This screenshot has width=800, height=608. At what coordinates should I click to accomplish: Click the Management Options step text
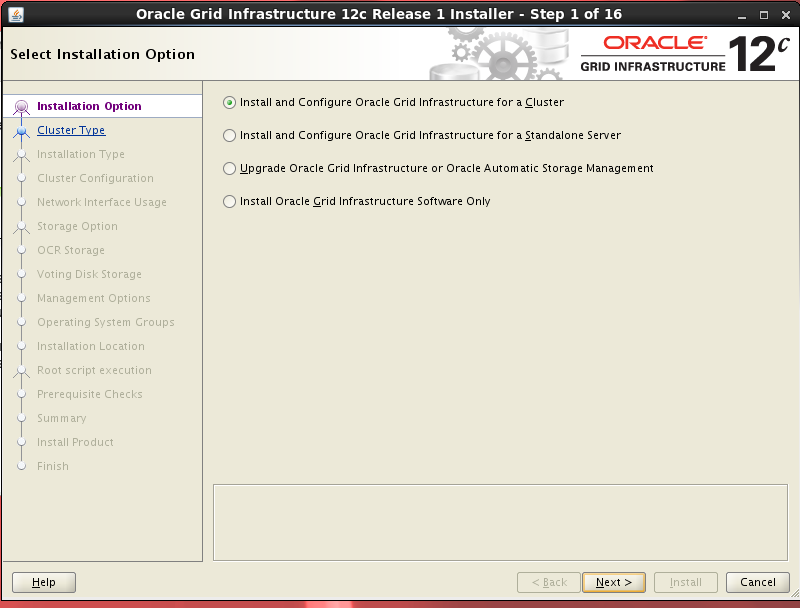click(x=93, y=298)
